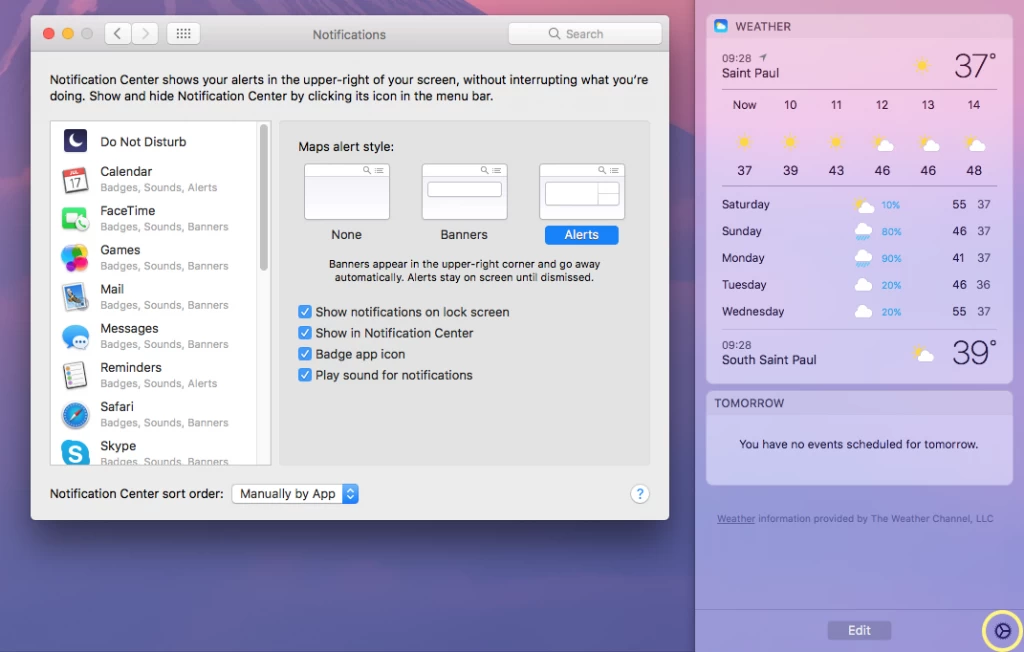The image size is (1024, 652).
Task: Open the Weather link in footer
Action: click(736, 519)
